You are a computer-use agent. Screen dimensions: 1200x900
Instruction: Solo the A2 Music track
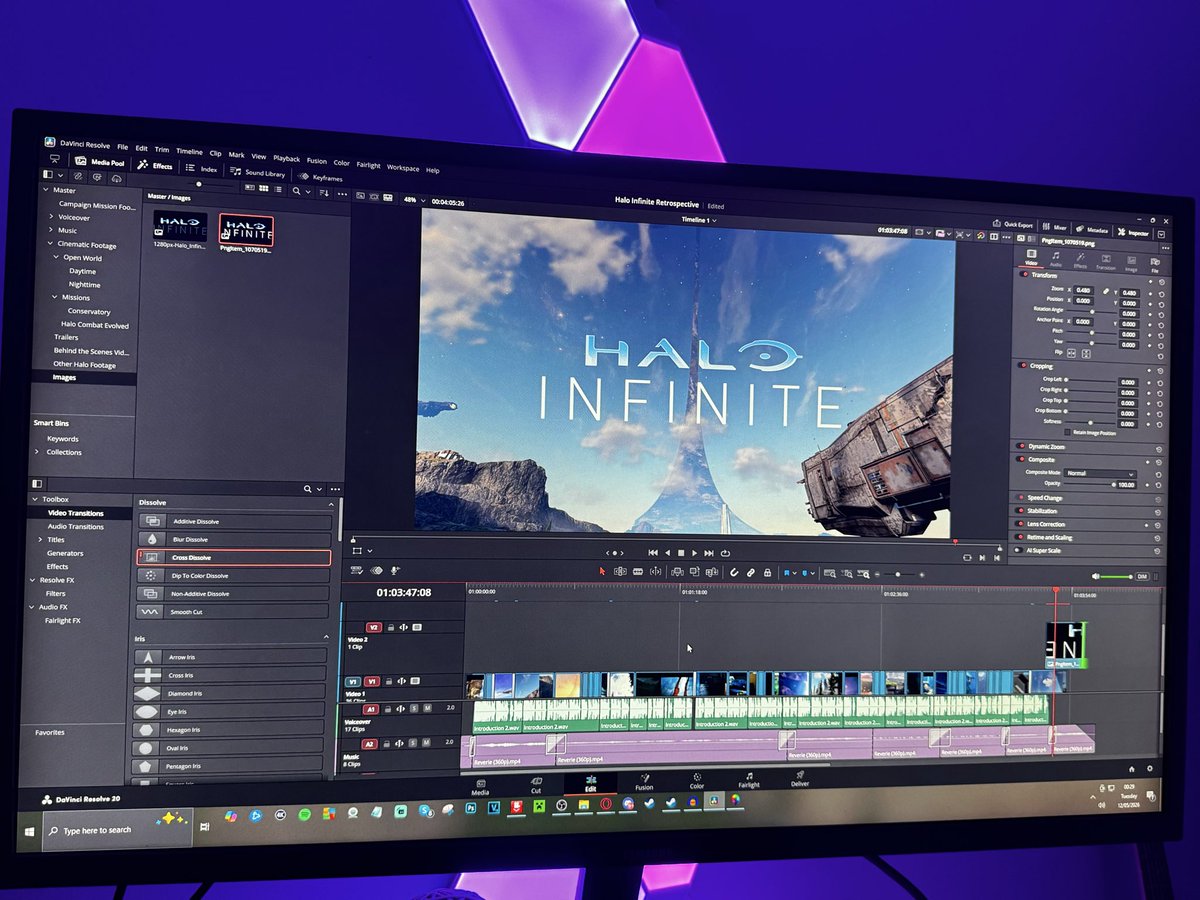tap(415, 744)
